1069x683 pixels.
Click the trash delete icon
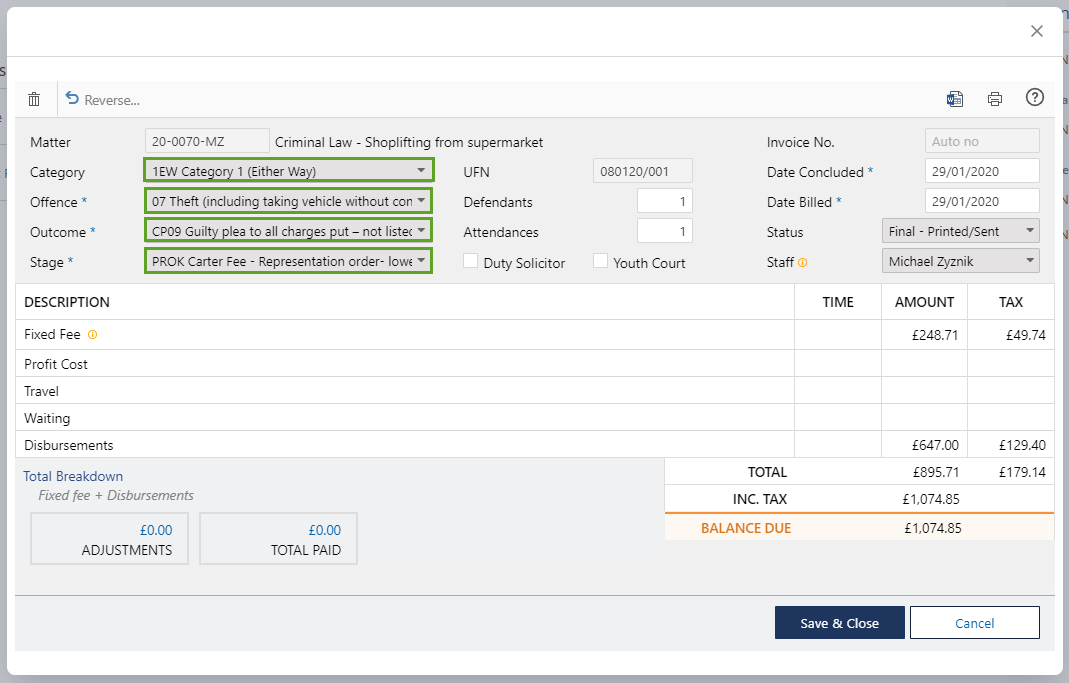[34, 99]
